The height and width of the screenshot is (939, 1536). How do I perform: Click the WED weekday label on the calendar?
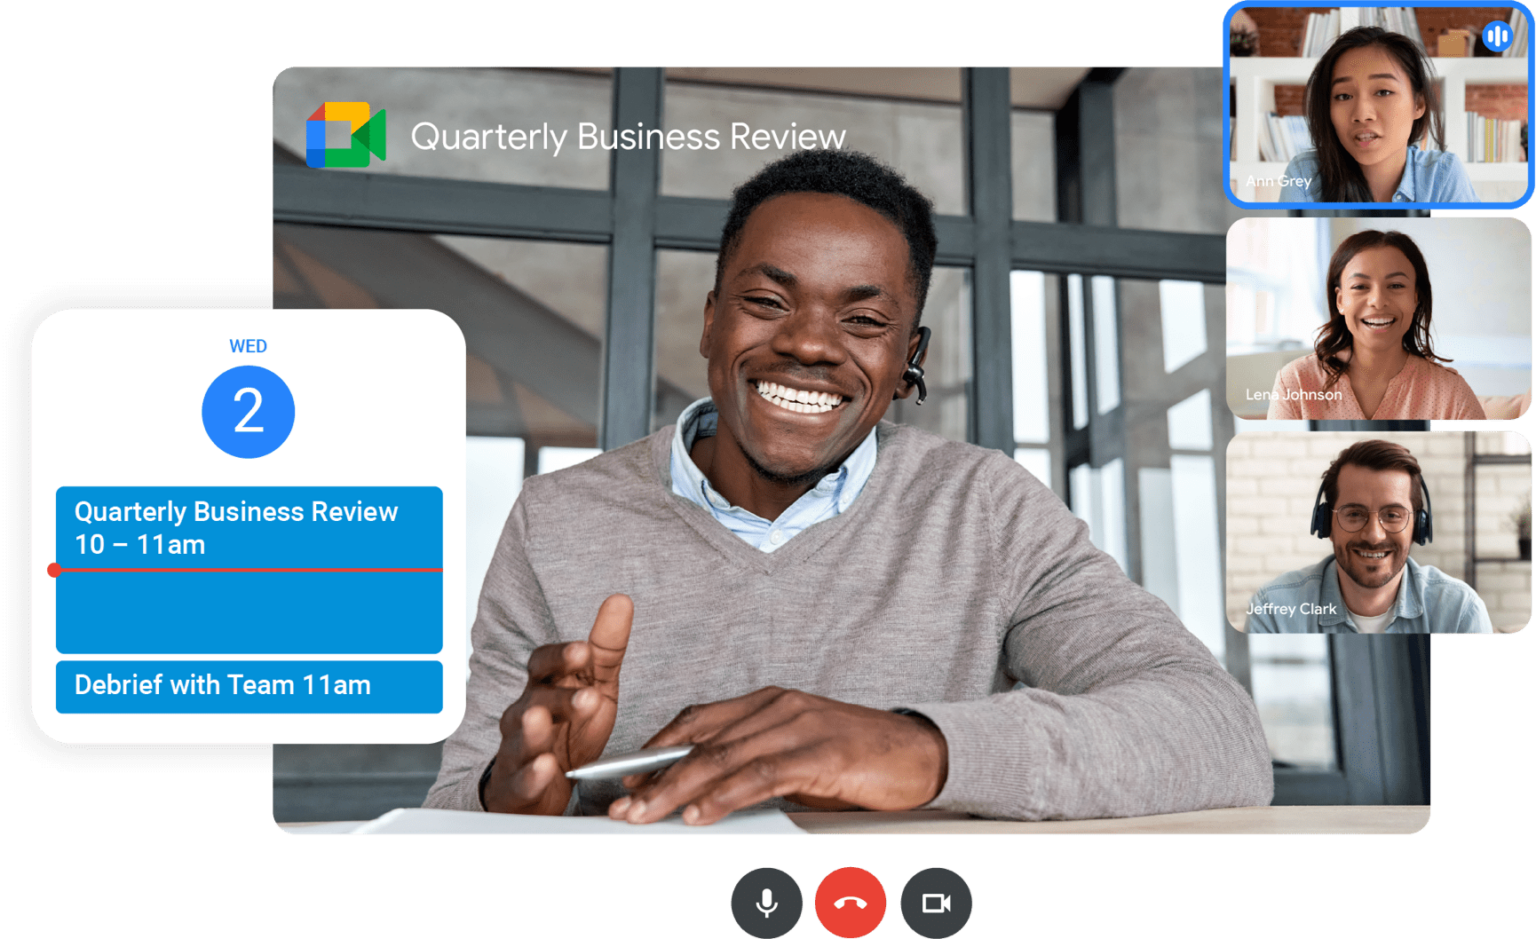[x=249, y=346]
